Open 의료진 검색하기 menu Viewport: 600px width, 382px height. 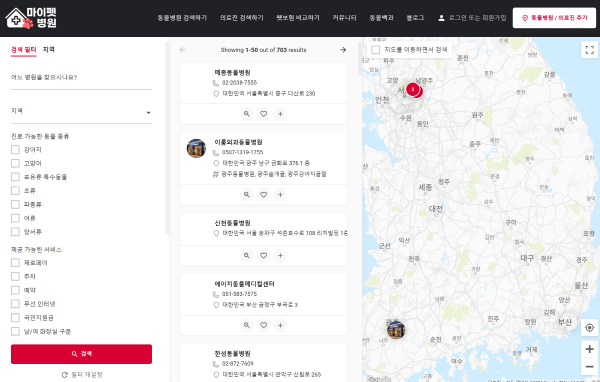coord(241,18)
